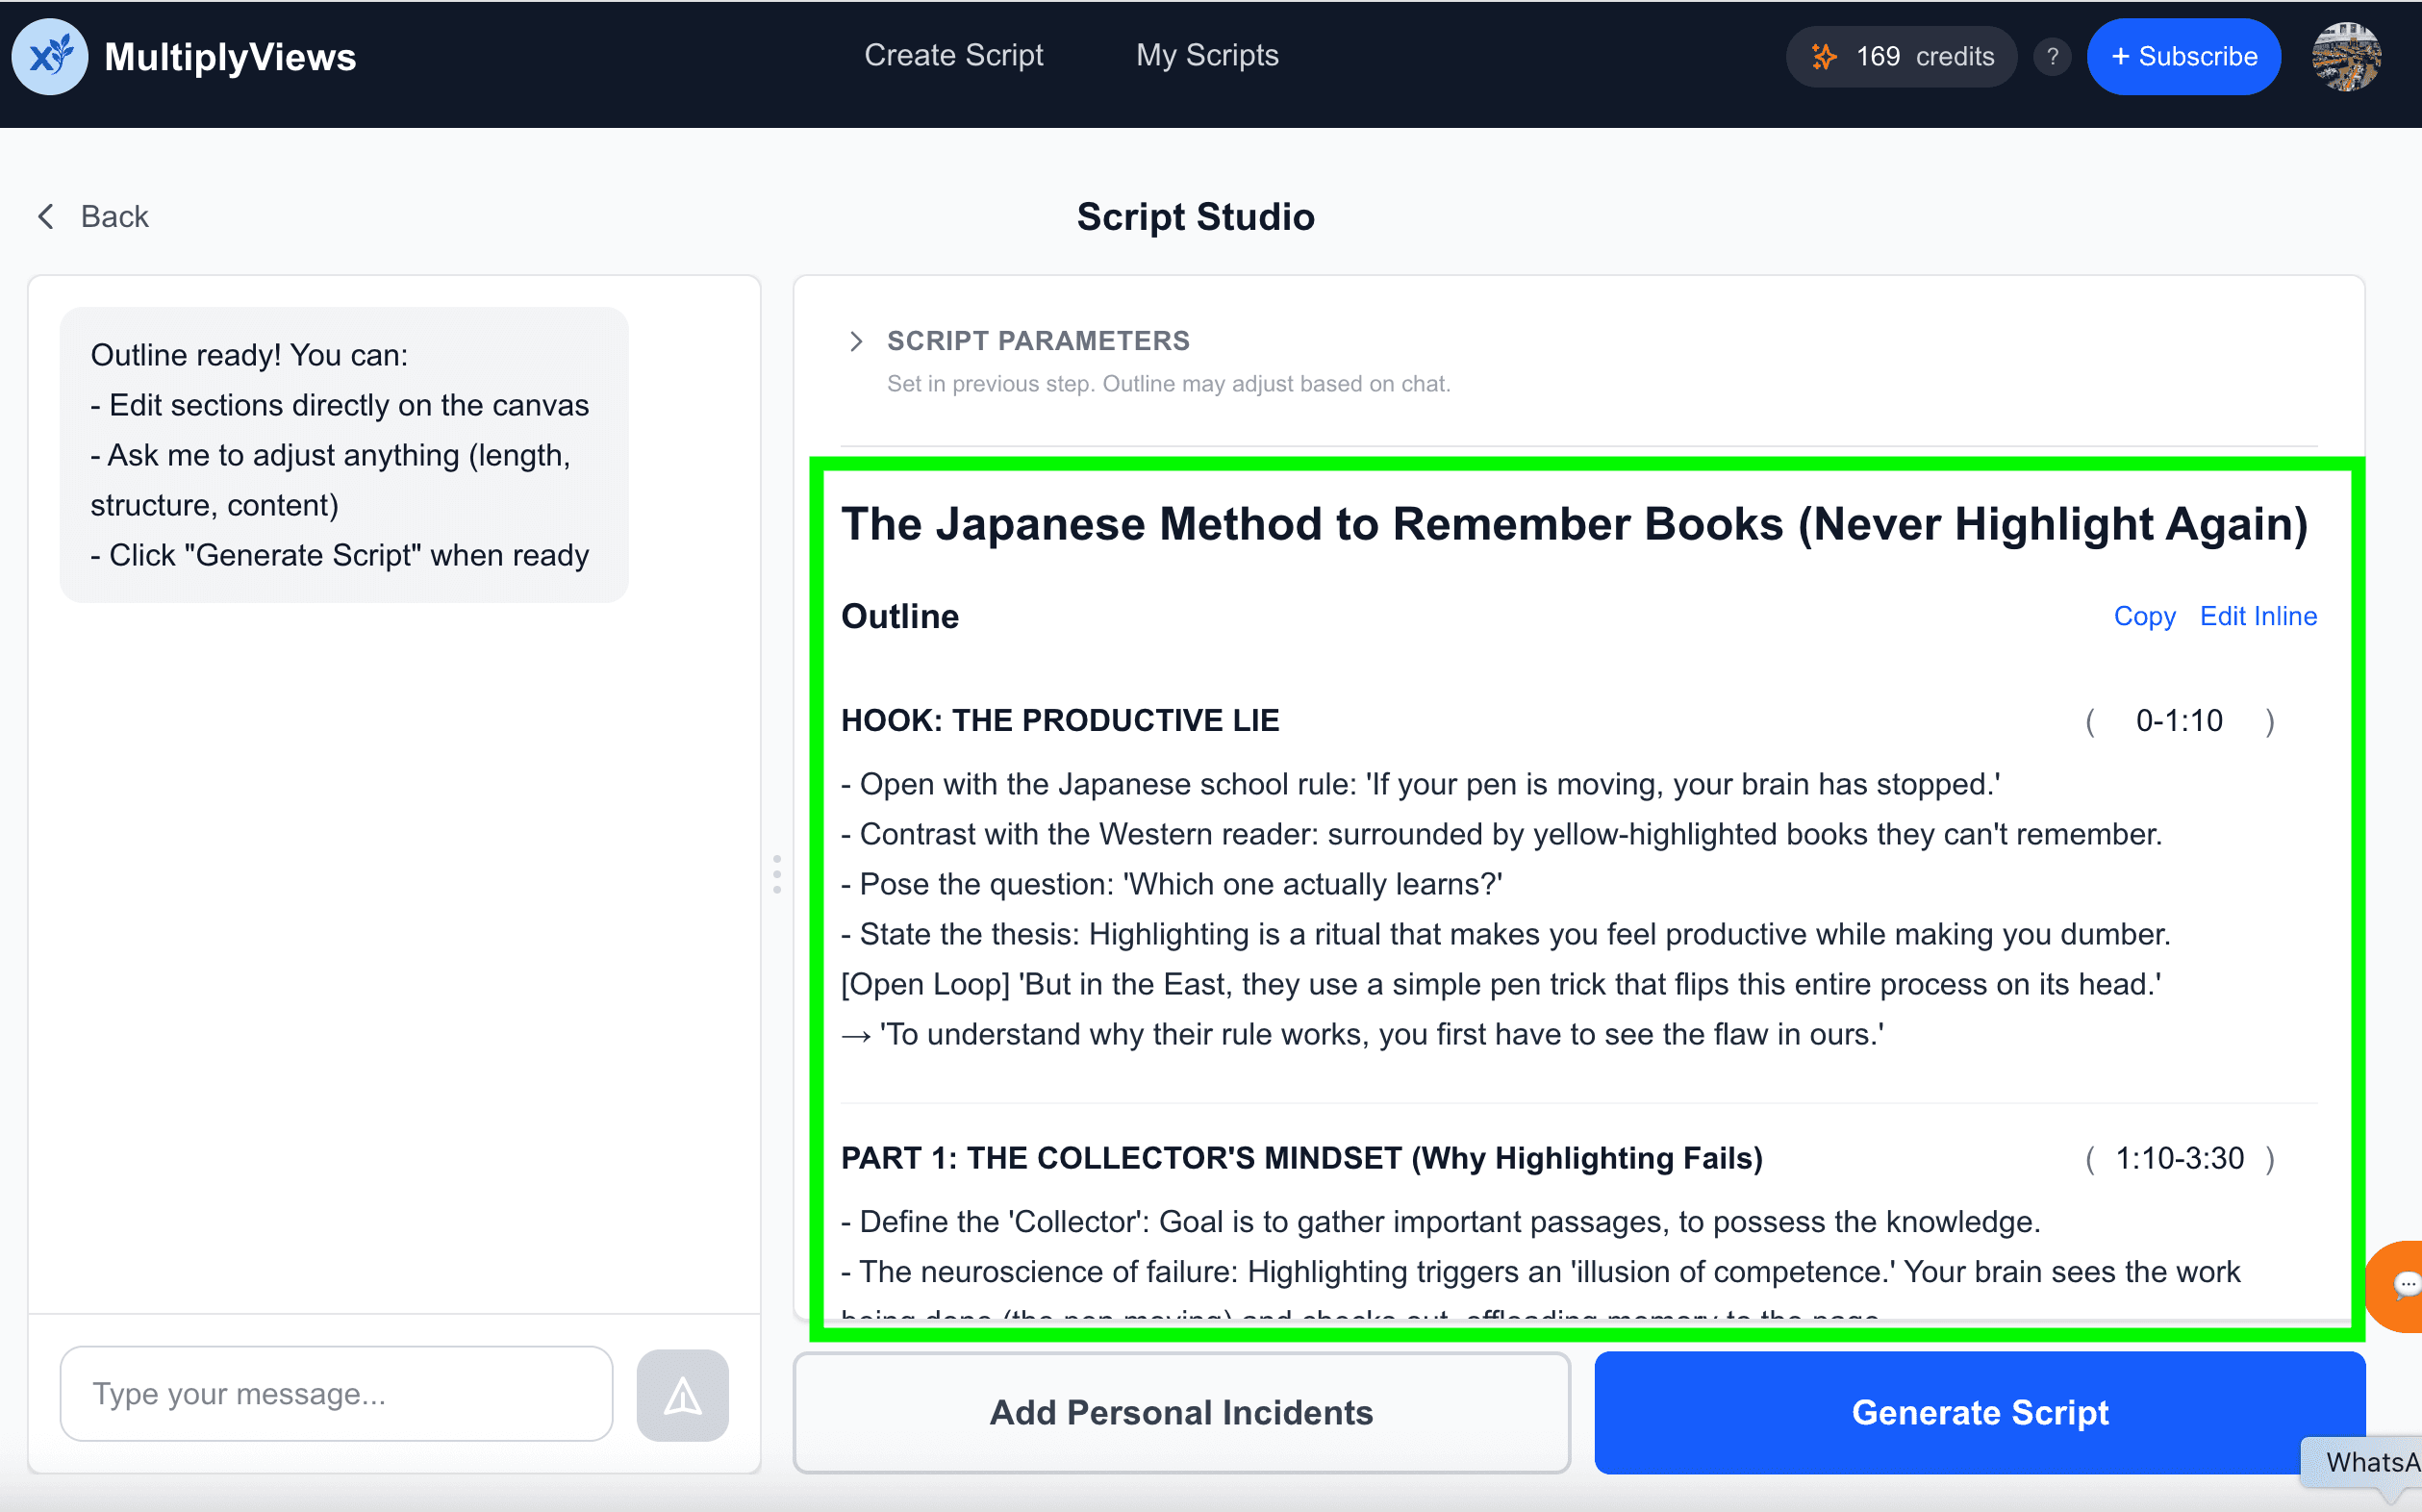Click Add Personal Incidents button

coord(1181,1412)
